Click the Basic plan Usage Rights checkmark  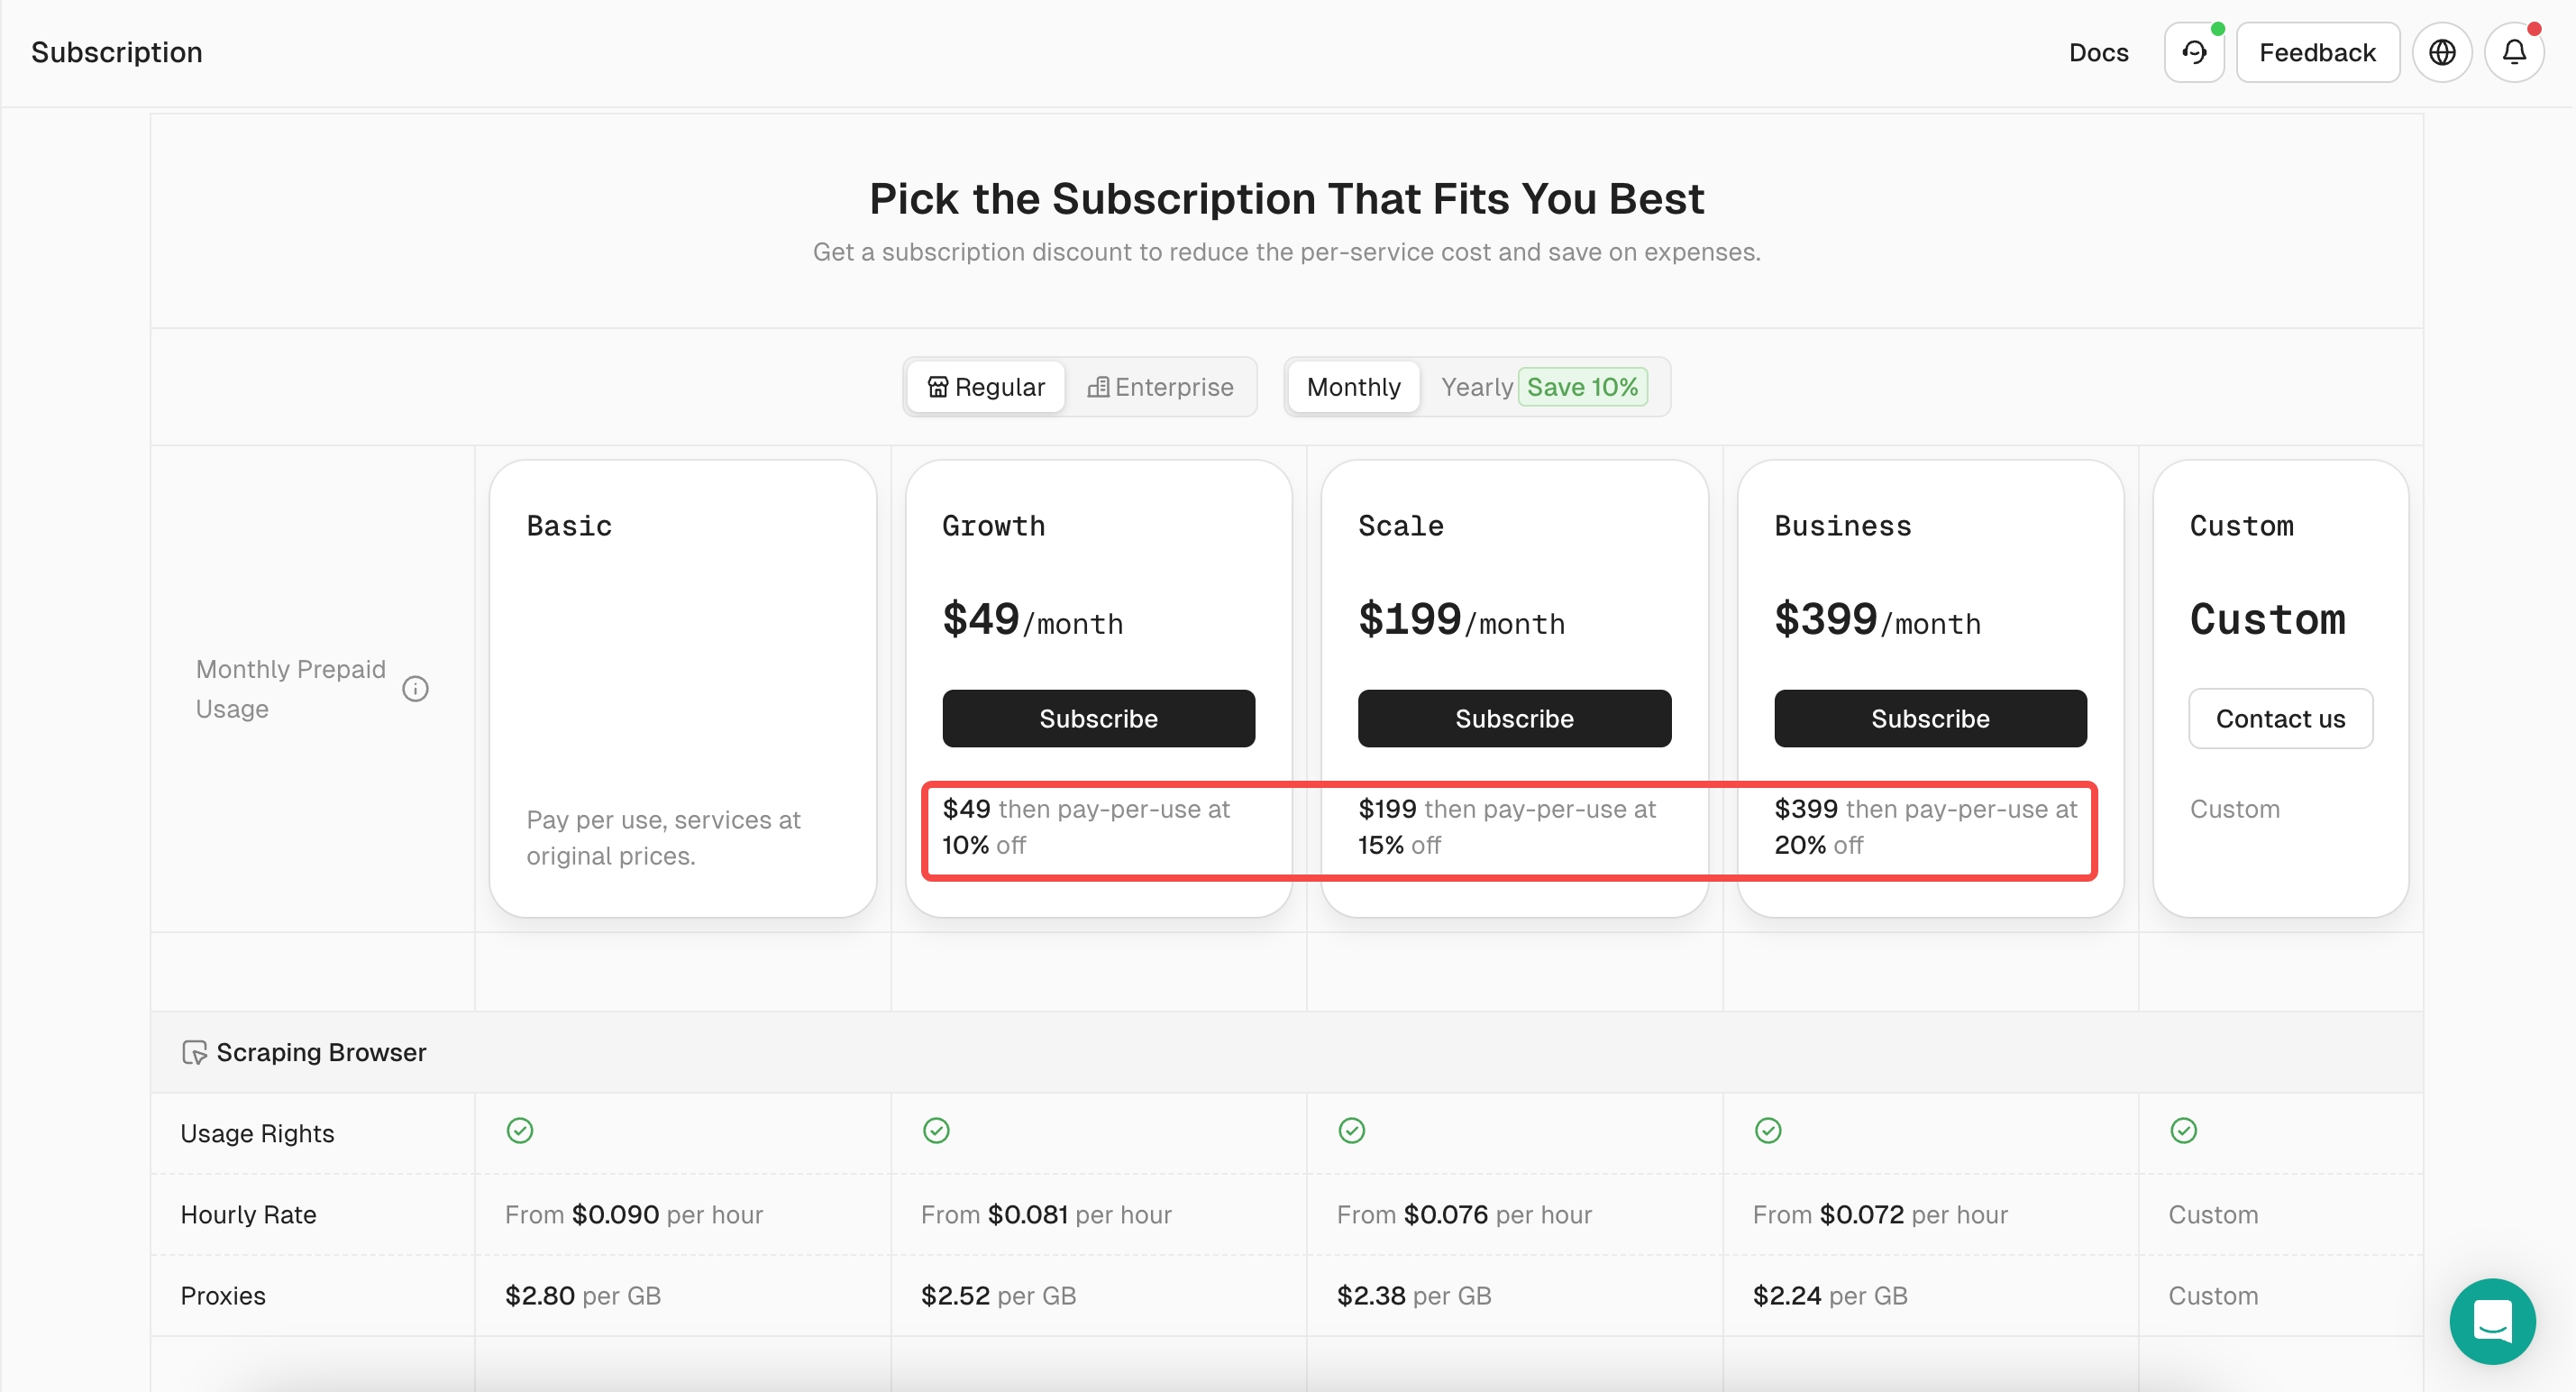click(x=520, y=1131)
